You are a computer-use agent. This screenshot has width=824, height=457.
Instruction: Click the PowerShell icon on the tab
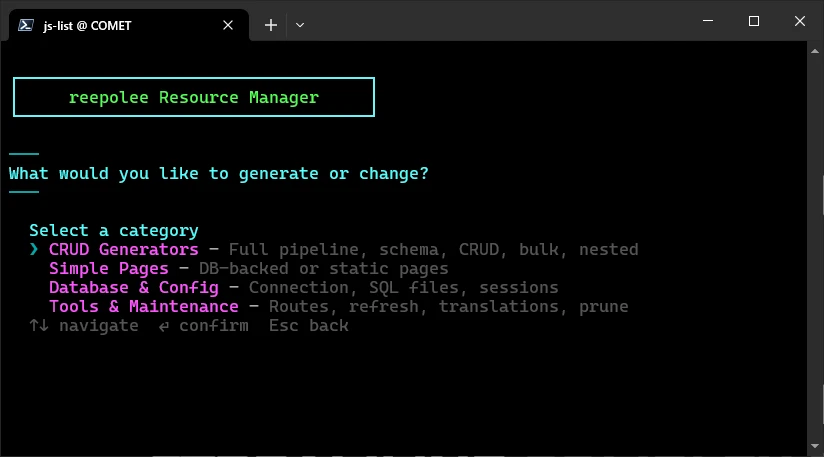pyautogui.click(x=26, y=25)
